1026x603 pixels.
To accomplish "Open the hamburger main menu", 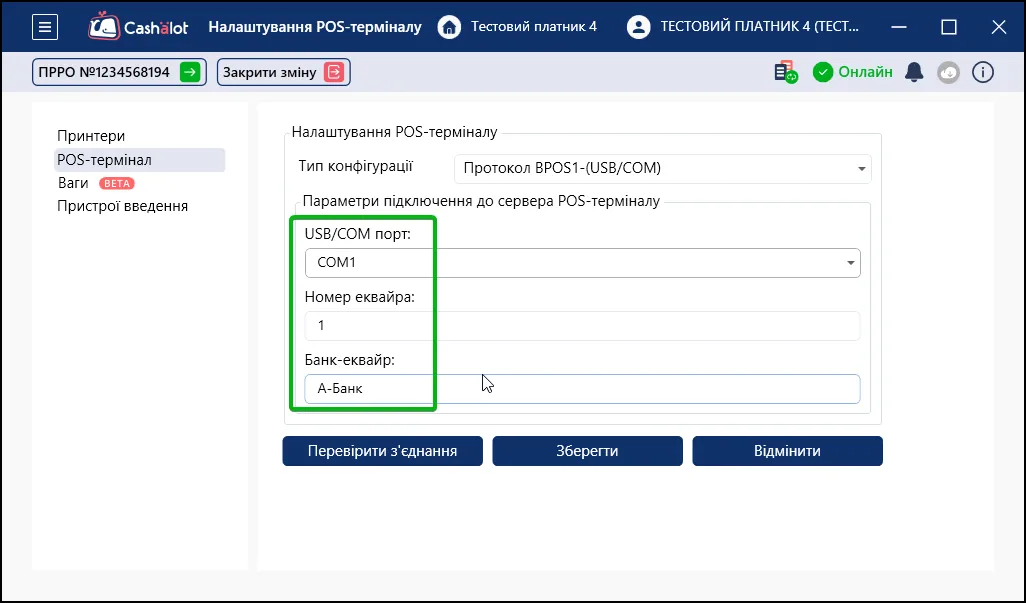I will [x=45, y=27].
